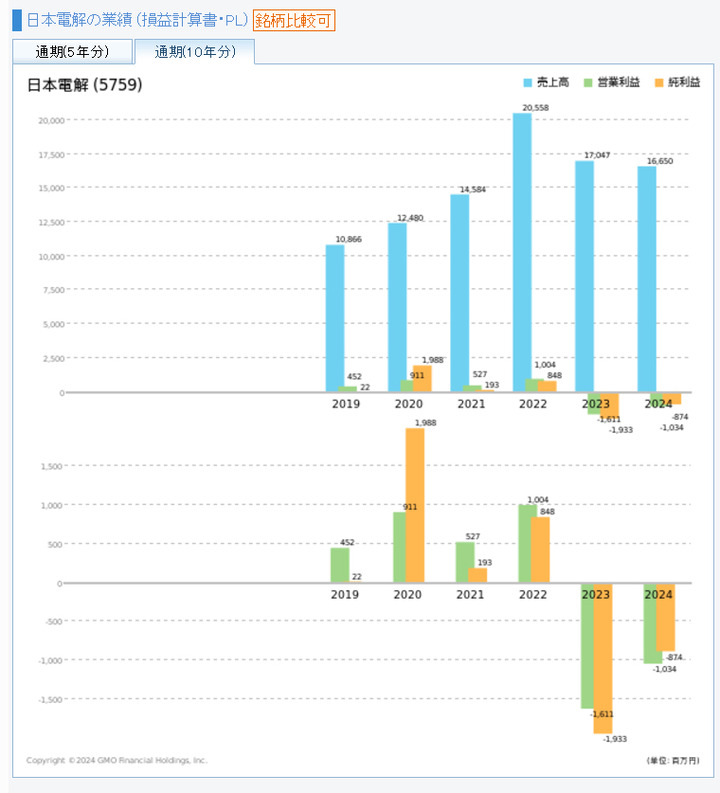Click the lower chart 2022 net profit bar 848
Screen dimensions: 720x793
541,550
